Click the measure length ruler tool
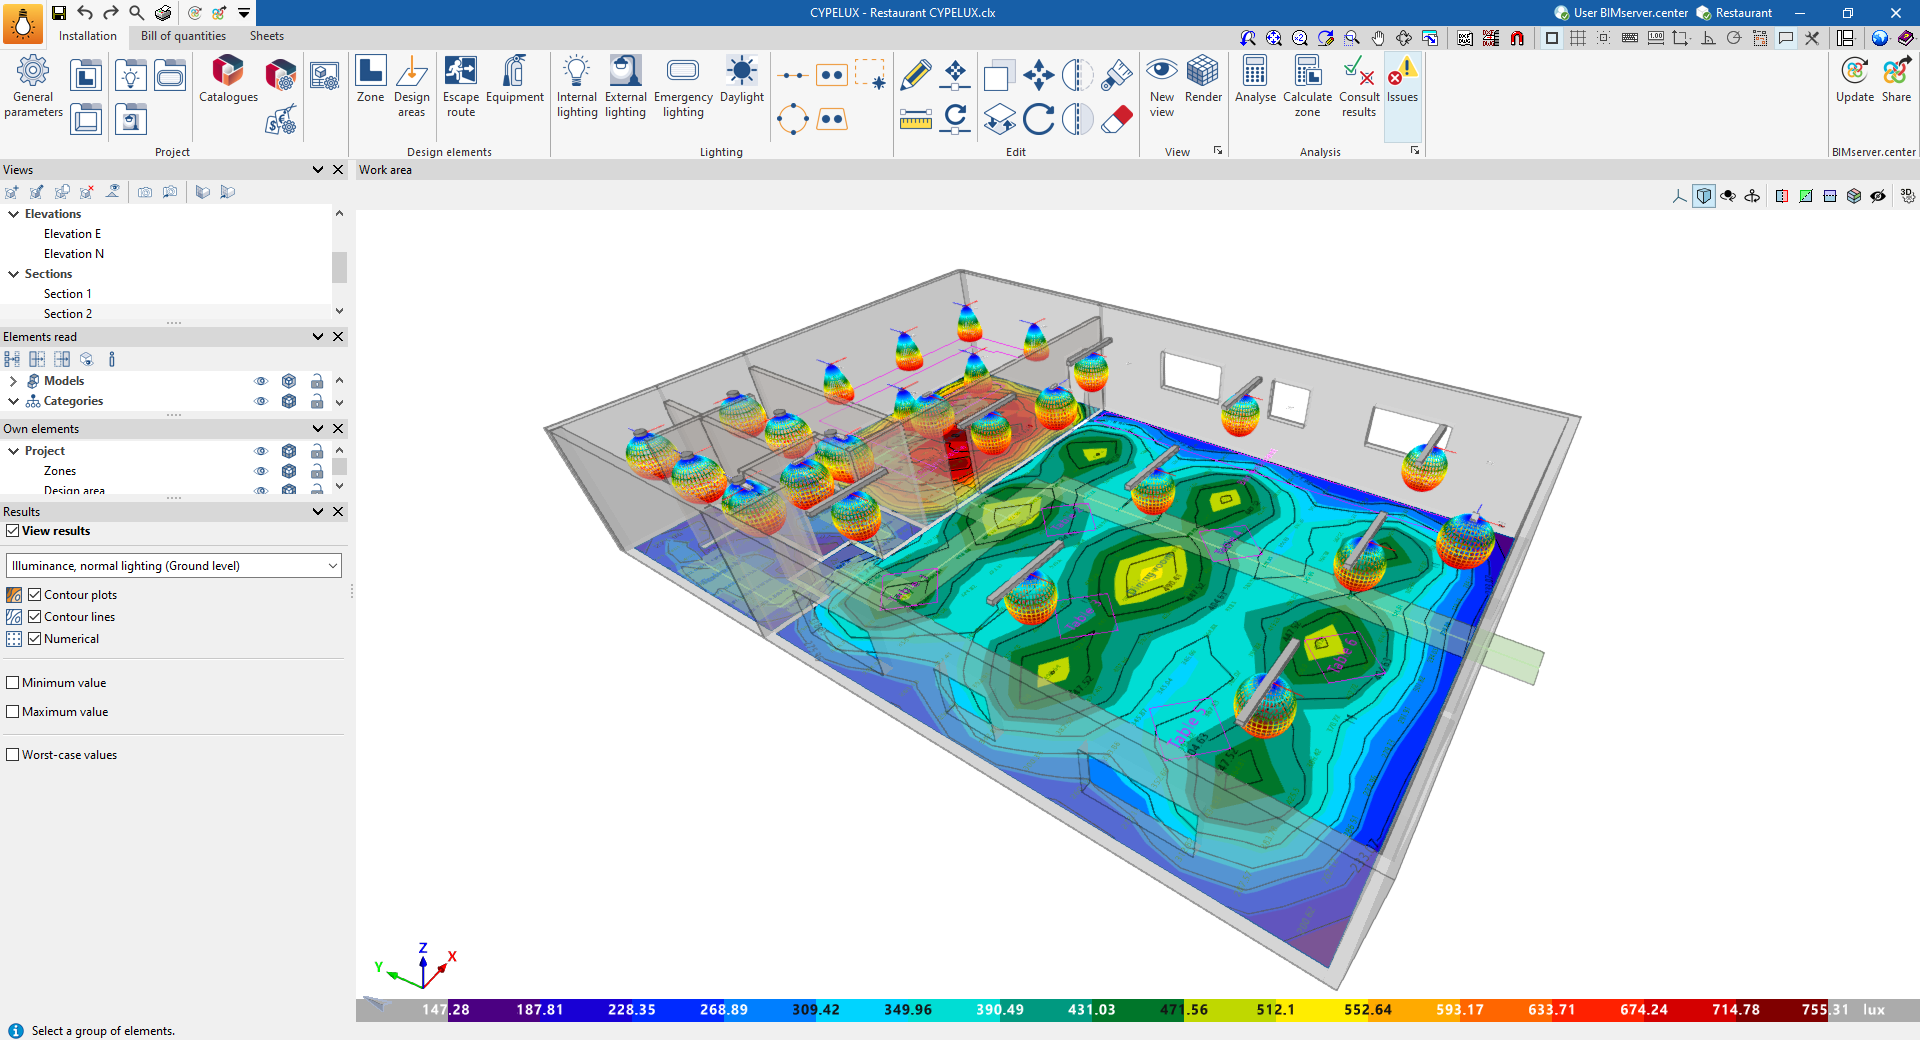Screen dimensions: 1920x1040 tap(915, 119)
